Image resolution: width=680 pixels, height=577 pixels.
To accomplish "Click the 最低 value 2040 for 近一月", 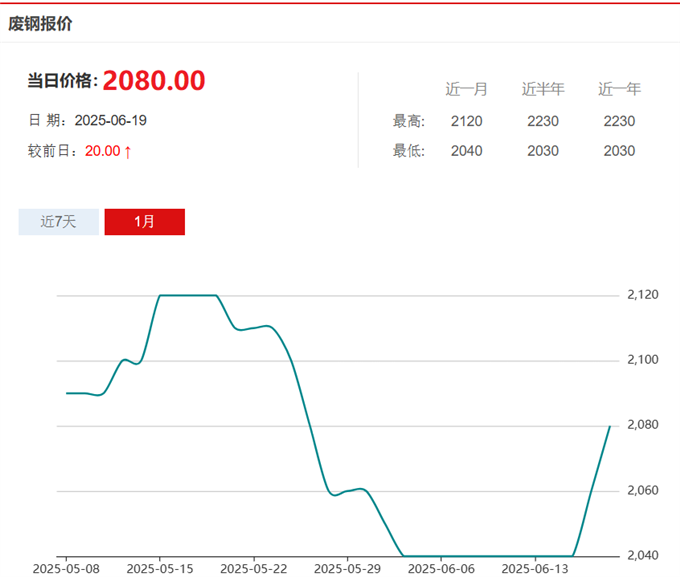I will 466,151.
